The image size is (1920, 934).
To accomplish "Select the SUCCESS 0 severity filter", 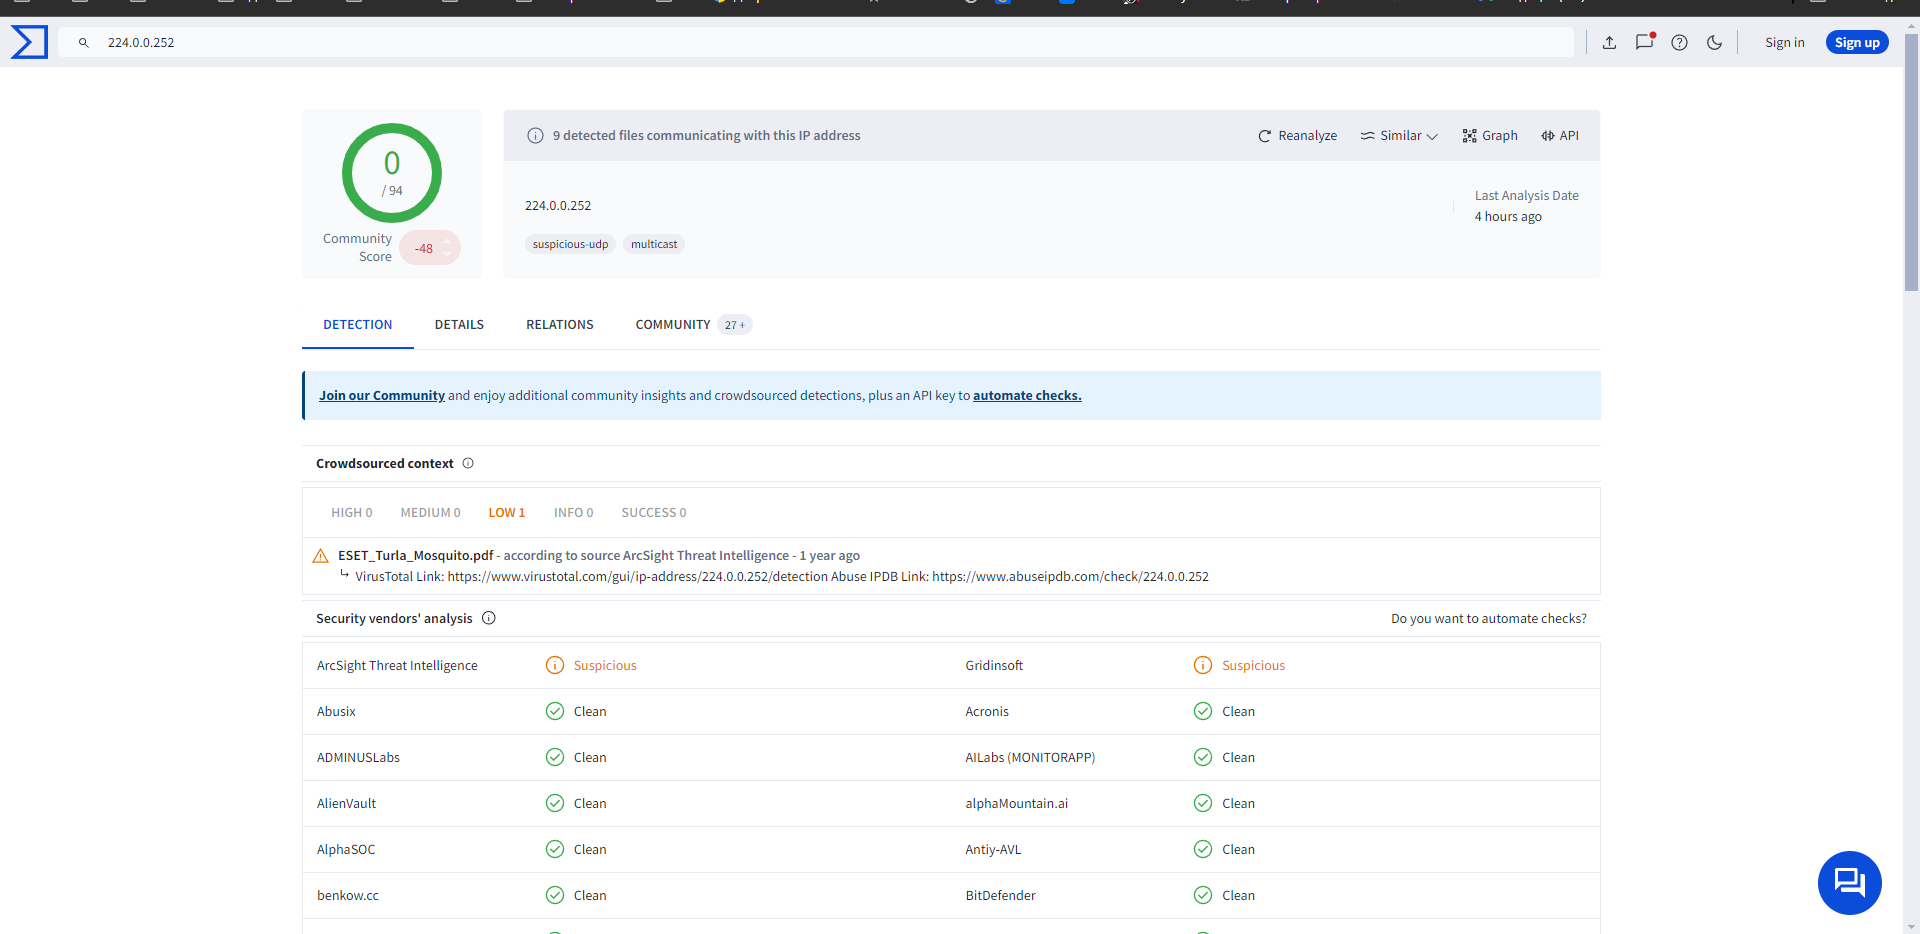I will (x=654, y=513).
